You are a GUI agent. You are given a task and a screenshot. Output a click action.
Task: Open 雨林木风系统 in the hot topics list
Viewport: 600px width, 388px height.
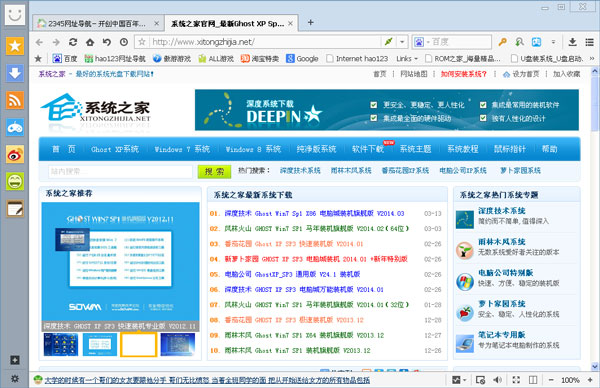[x=502, y=242]
